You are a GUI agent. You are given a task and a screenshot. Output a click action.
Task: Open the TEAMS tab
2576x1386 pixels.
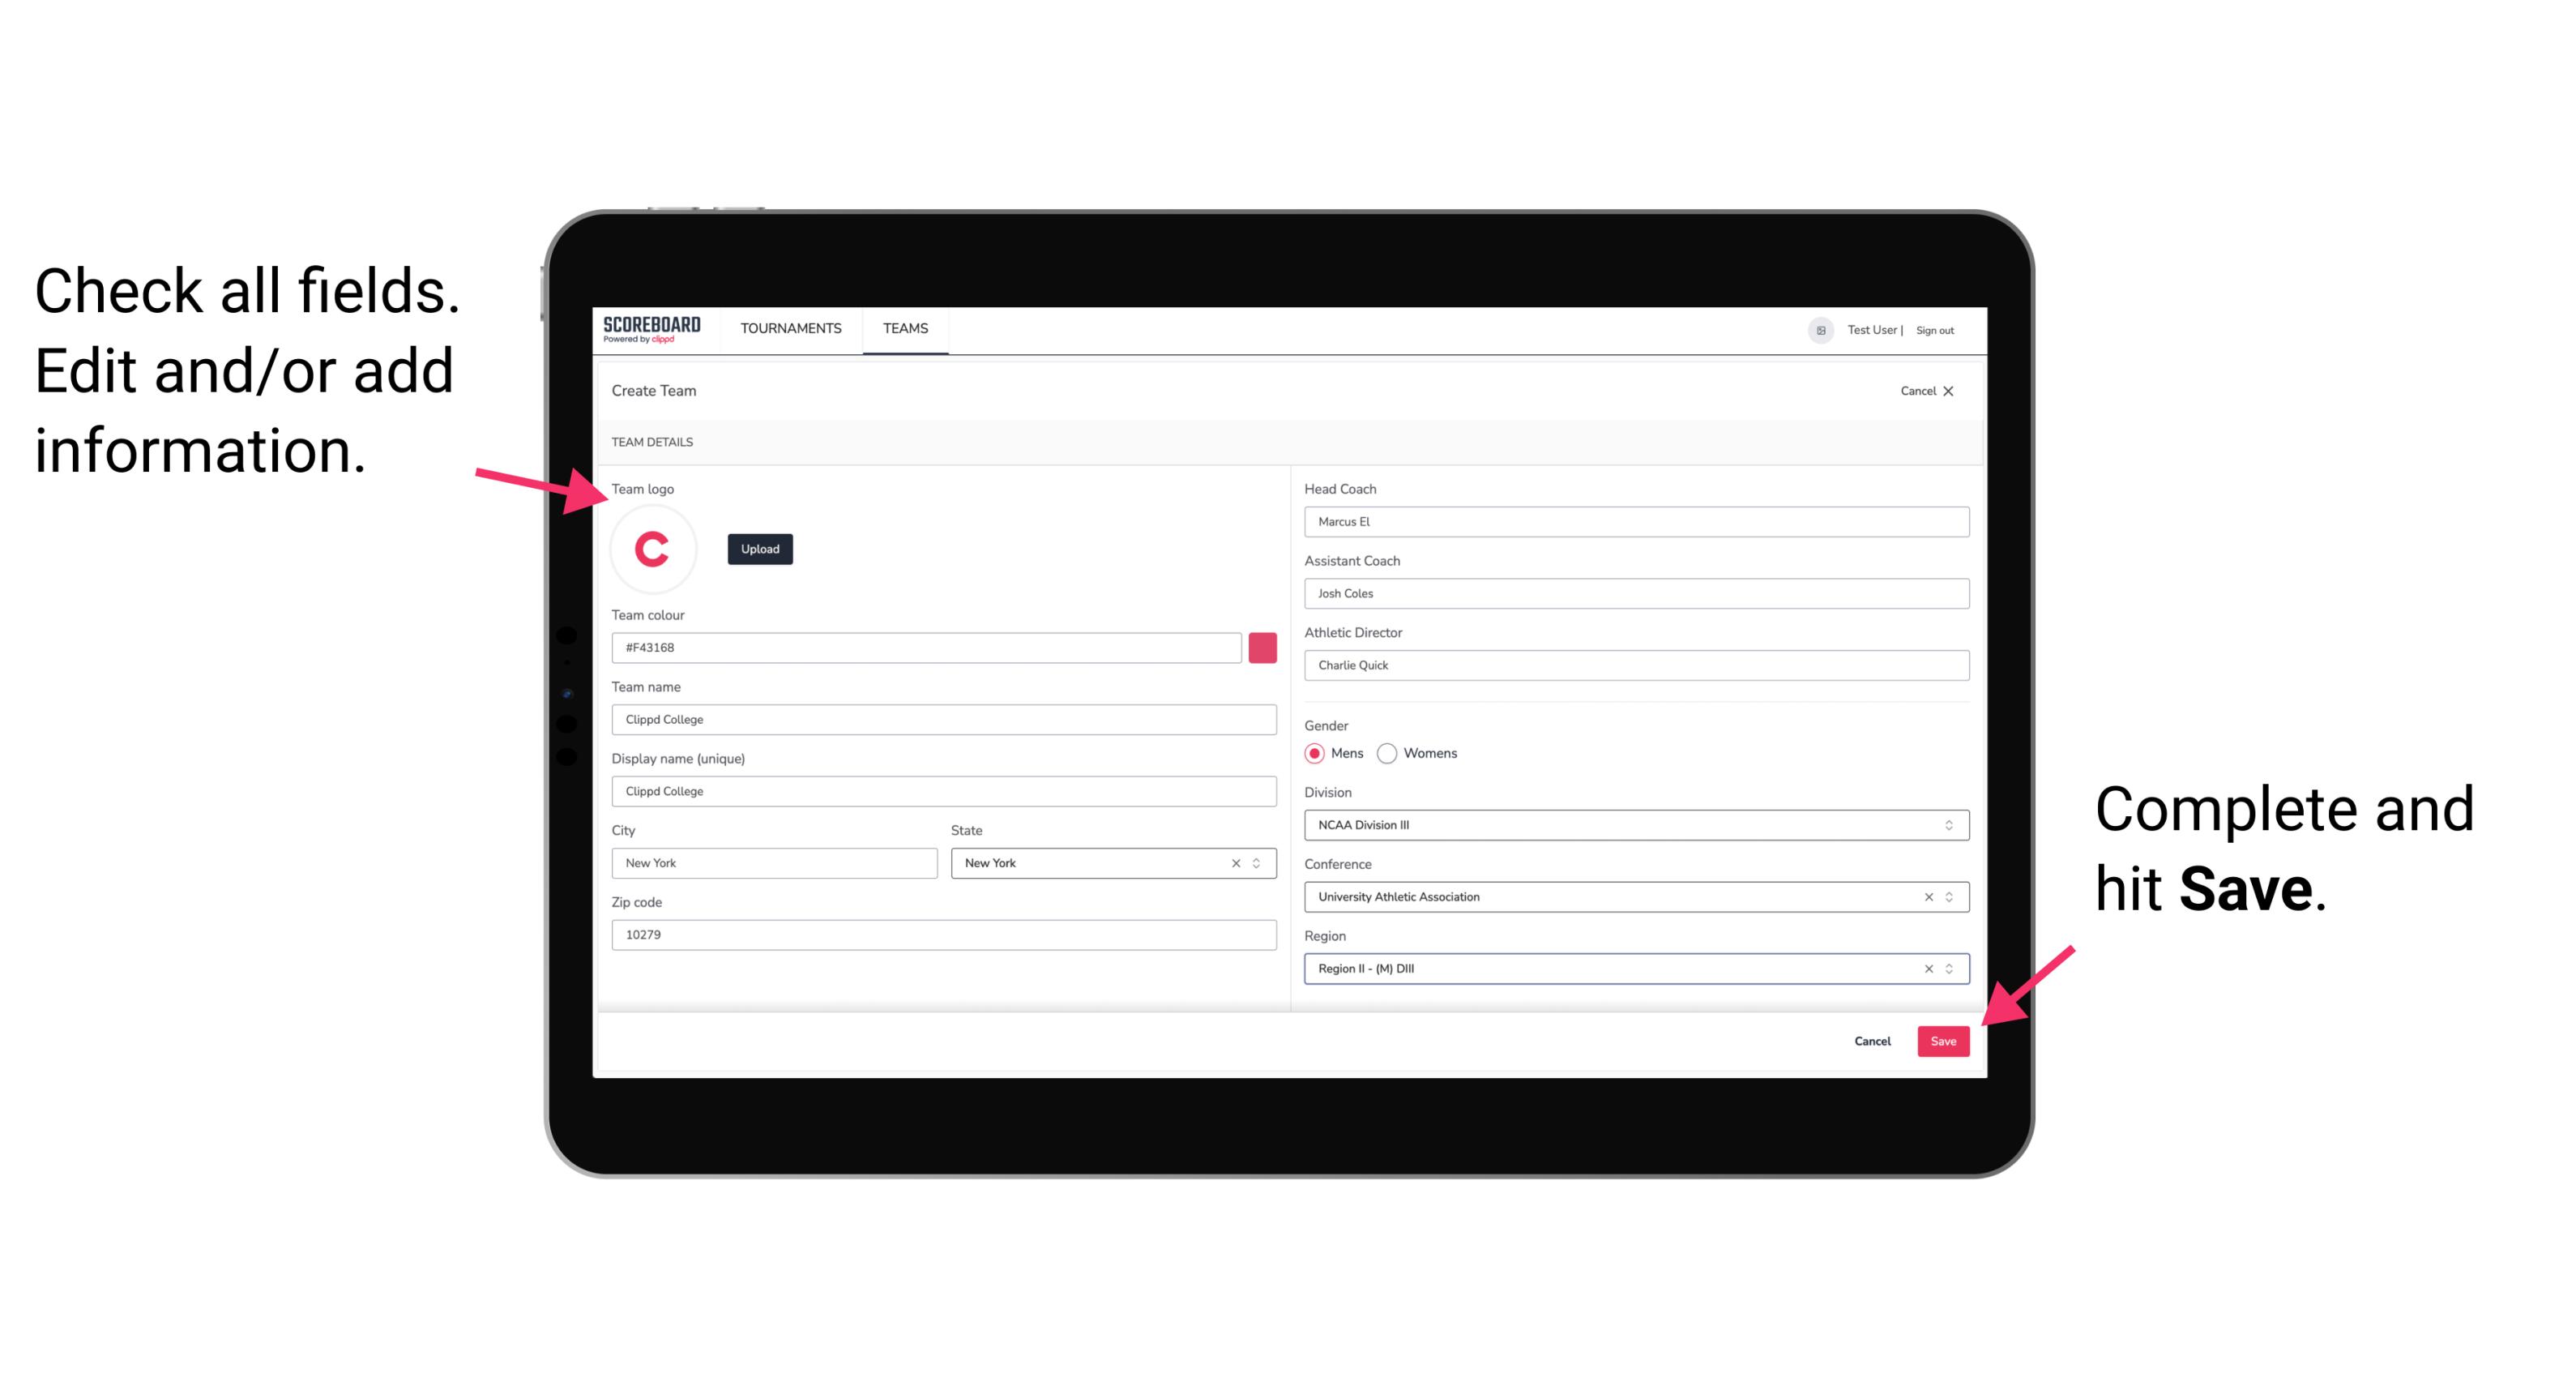point(904,329)
